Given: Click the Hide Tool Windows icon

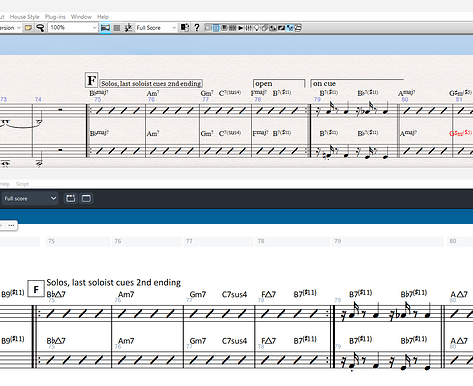Looking at the screenshot, I should (298, 28).
